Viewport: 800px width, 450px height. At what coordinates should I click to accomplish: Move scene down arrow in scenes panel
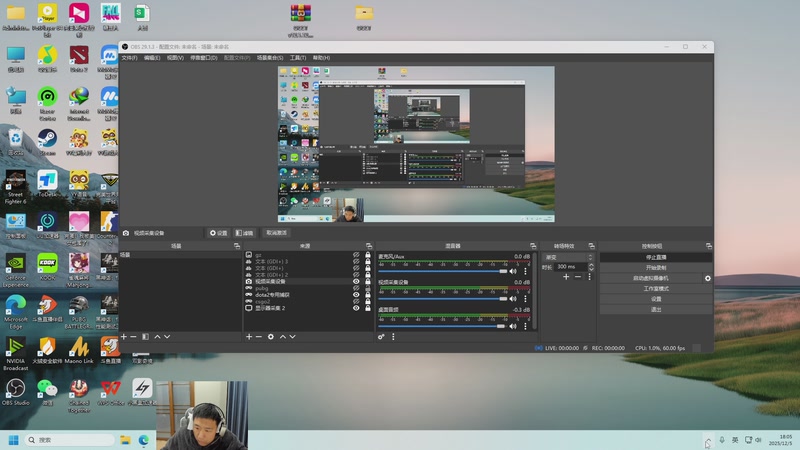(x=167, y=337)
